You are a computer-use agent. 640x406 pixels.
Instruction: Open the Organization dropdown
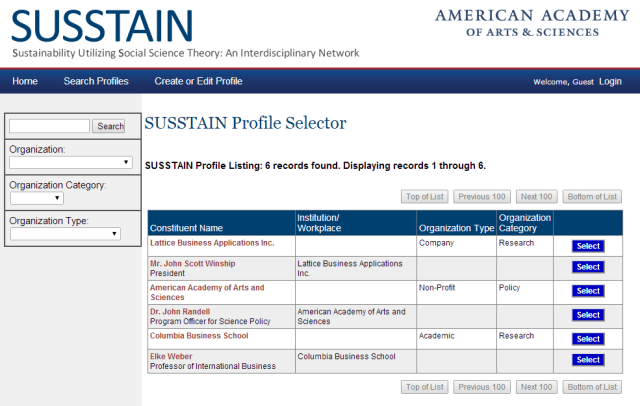pos(71,162)
